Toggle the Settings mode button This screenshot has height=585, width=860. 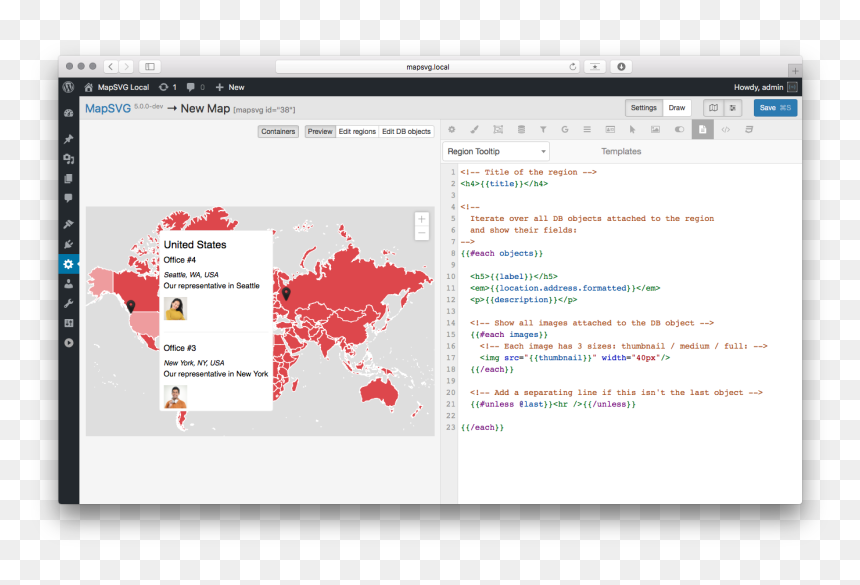click(644, 108)
